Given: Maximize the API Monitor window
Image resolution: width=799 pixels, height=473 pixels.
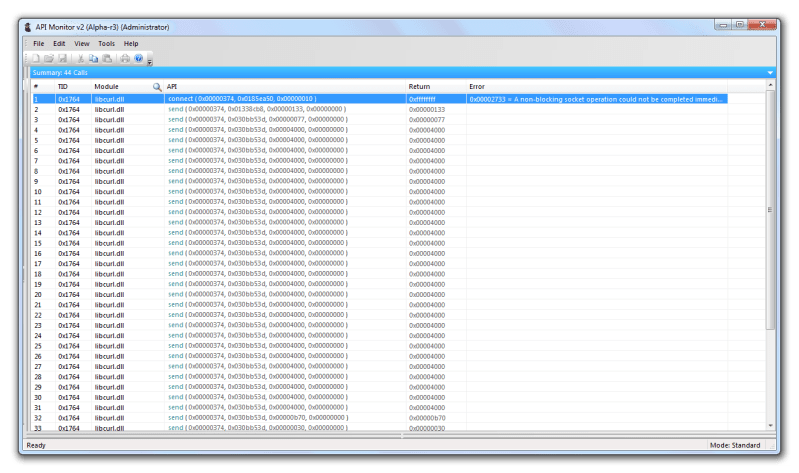Looking at the screenshot, I should pyautogui.click(x=739, y=25).
